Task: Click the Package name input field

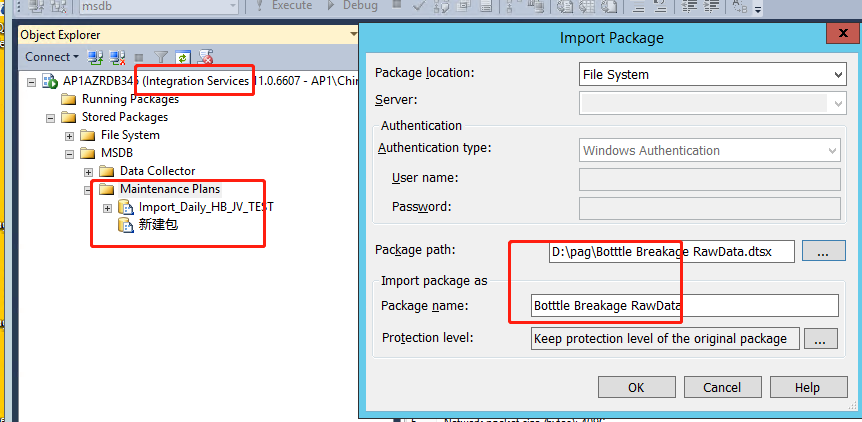Action: click(x=685, y=306)
